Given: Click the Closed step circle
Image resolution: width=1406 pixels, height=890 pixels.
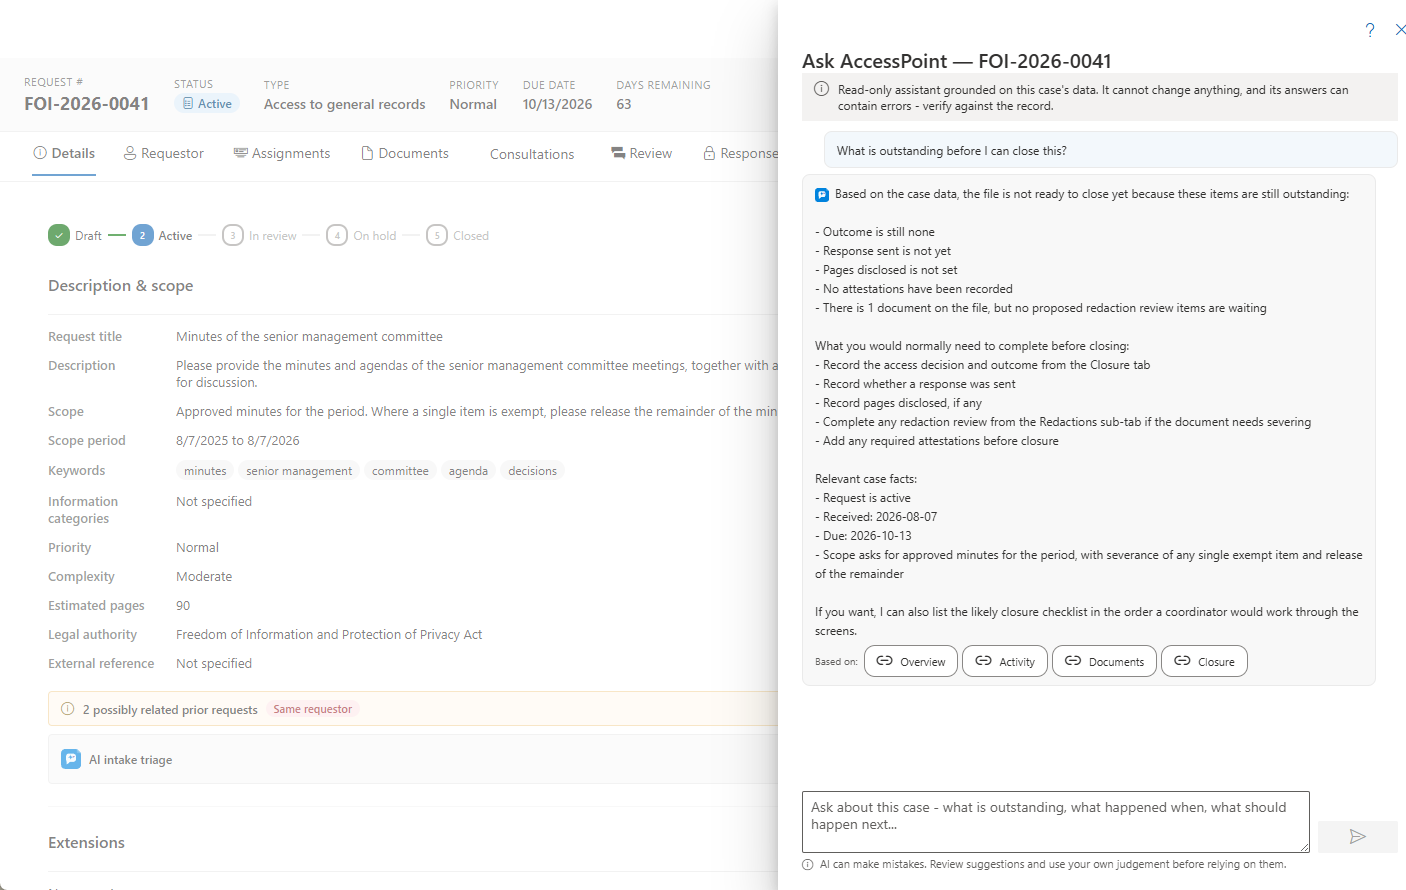Looking at the screenshot, I should coord(437,236).
